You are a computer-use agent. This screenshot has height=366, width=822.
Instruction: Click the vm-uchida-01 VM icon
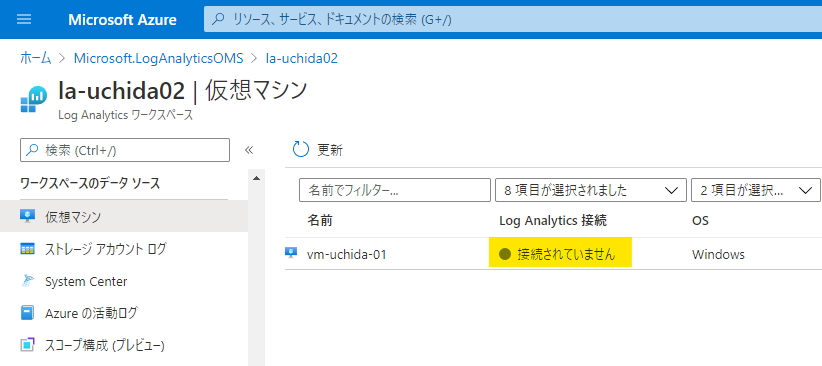[291, 254]
